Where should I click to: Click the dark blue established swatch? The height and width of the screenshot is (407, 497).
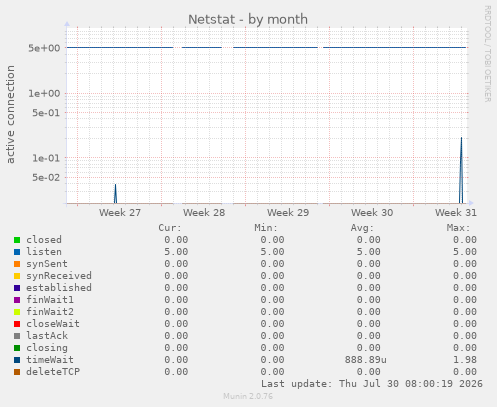(17, 288)
